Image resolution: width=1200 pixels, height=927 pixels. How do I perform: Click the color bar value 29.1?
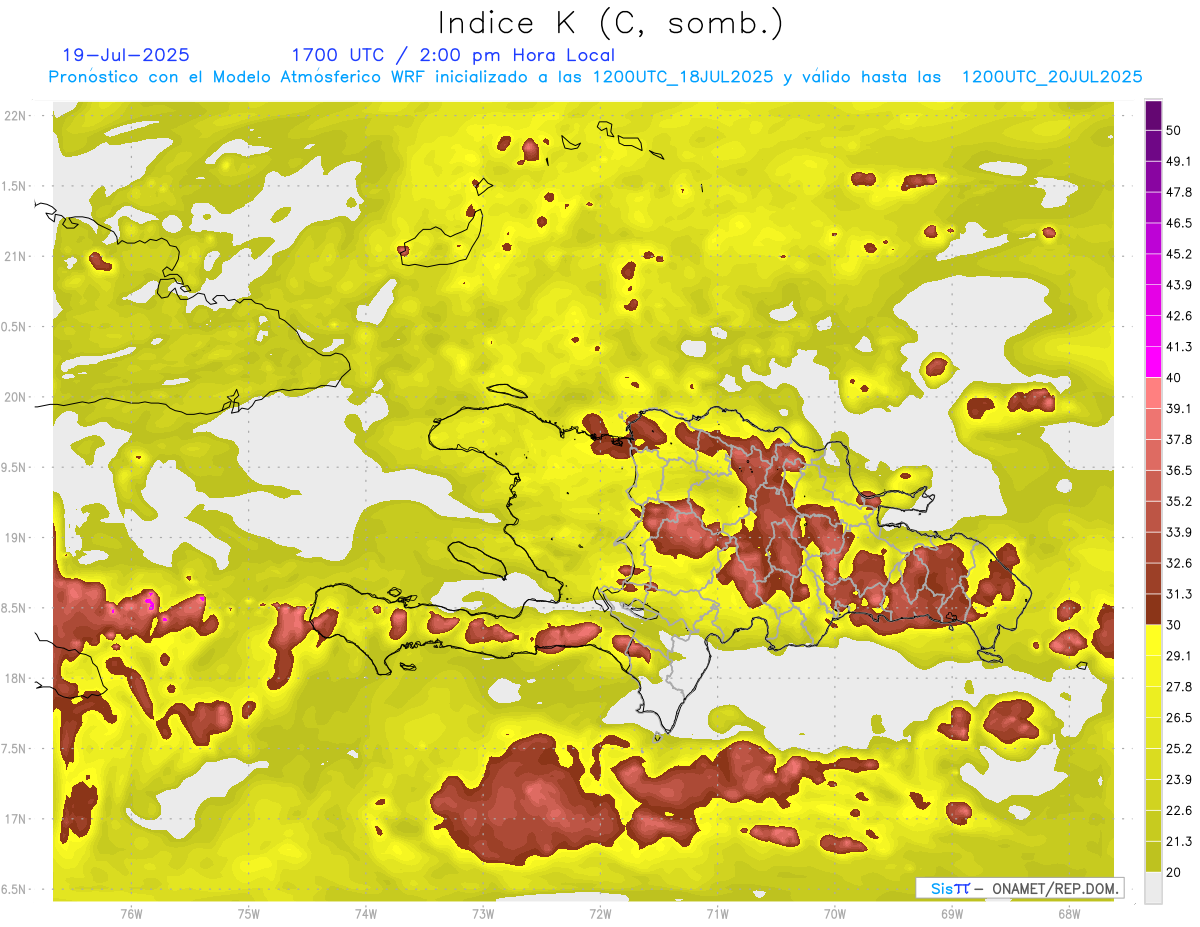click(1179, 656)
